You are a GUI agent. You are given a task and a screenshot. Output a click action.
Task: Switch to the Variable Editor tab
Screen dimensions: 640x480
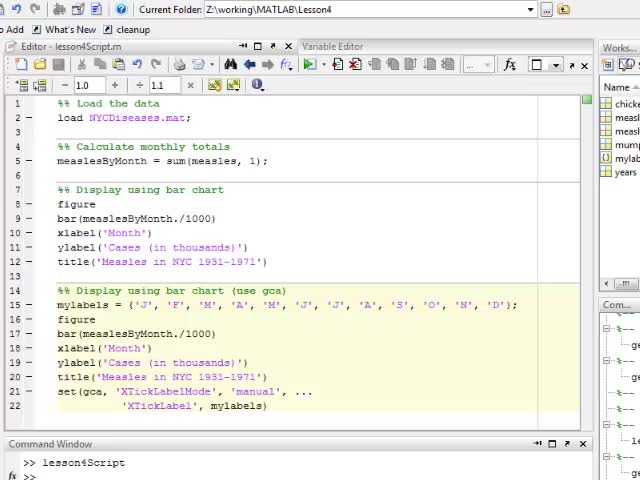pos(332,46)
